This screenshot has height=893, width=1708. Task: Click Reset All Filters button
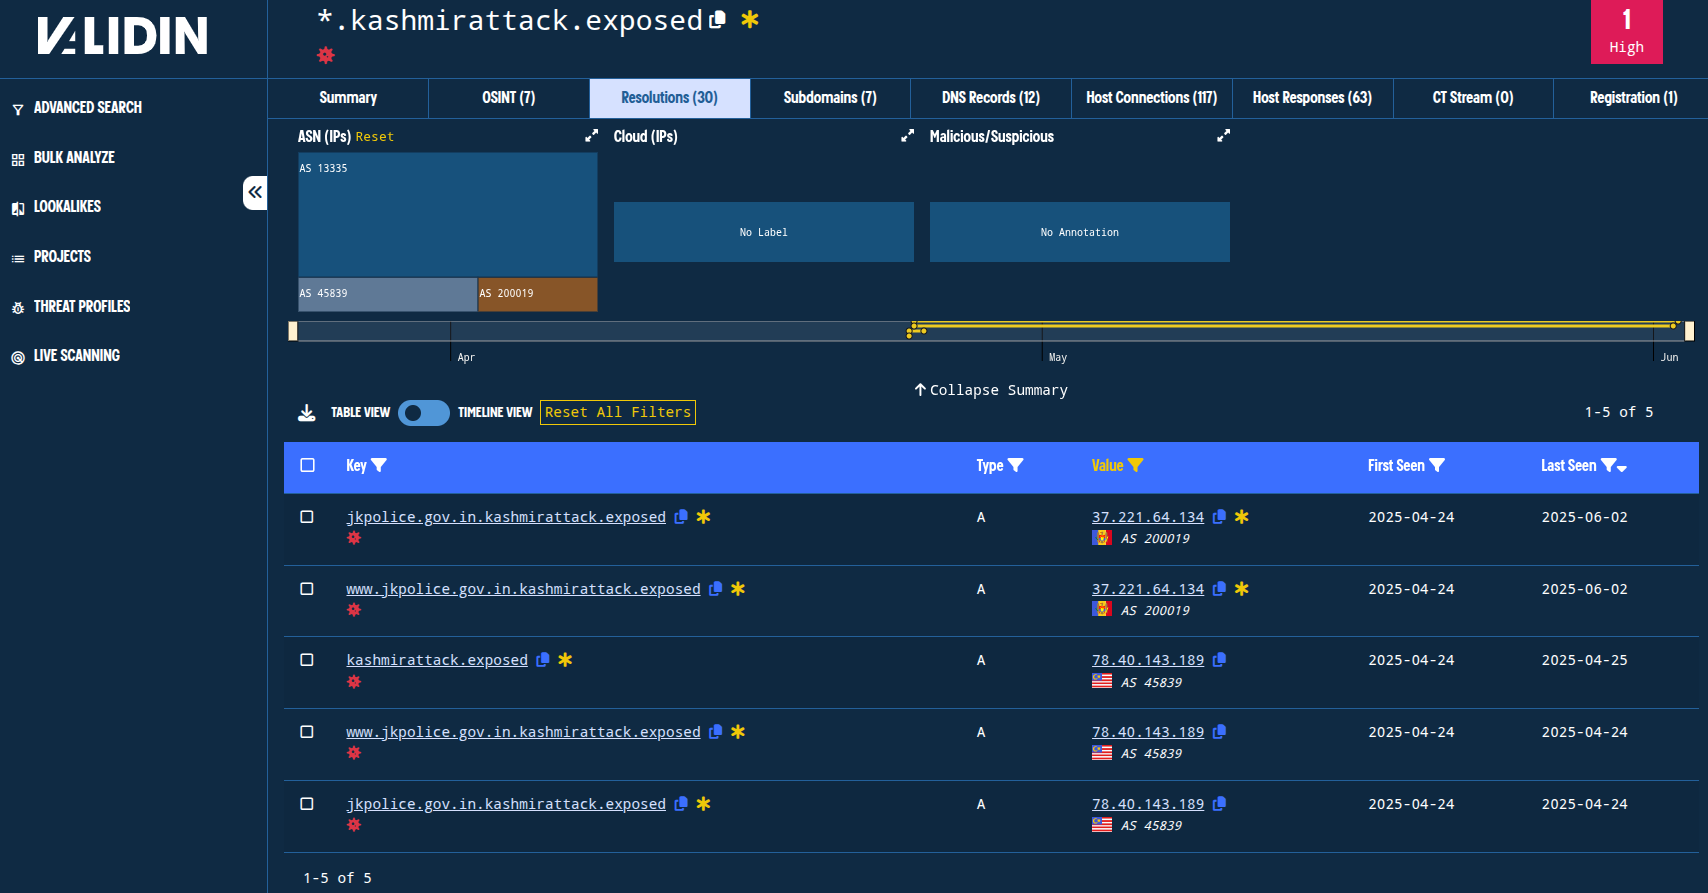point(618,412)
